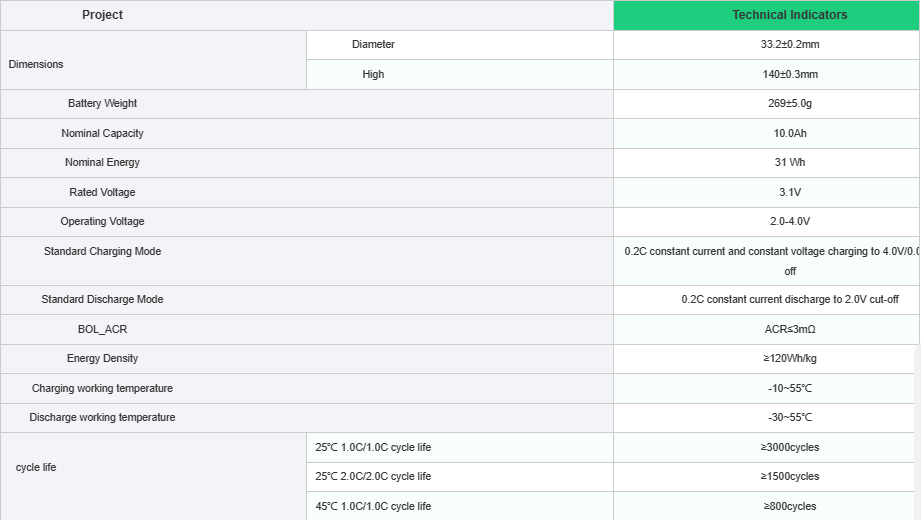Image resolution: width=921 pixels, height=520 pixels.
Task: Click the 140±0.3mm height value
Action: pos(789,75)
